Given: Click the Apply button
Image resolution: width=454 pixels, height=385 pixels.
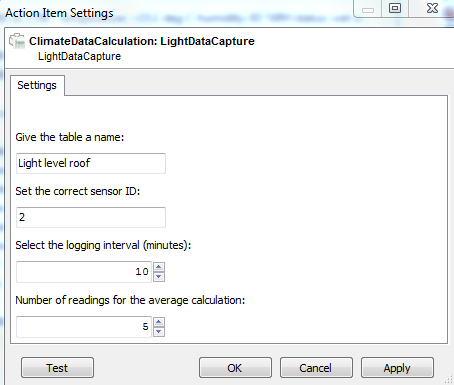Looking at the screenshot, I should point(397,368).
